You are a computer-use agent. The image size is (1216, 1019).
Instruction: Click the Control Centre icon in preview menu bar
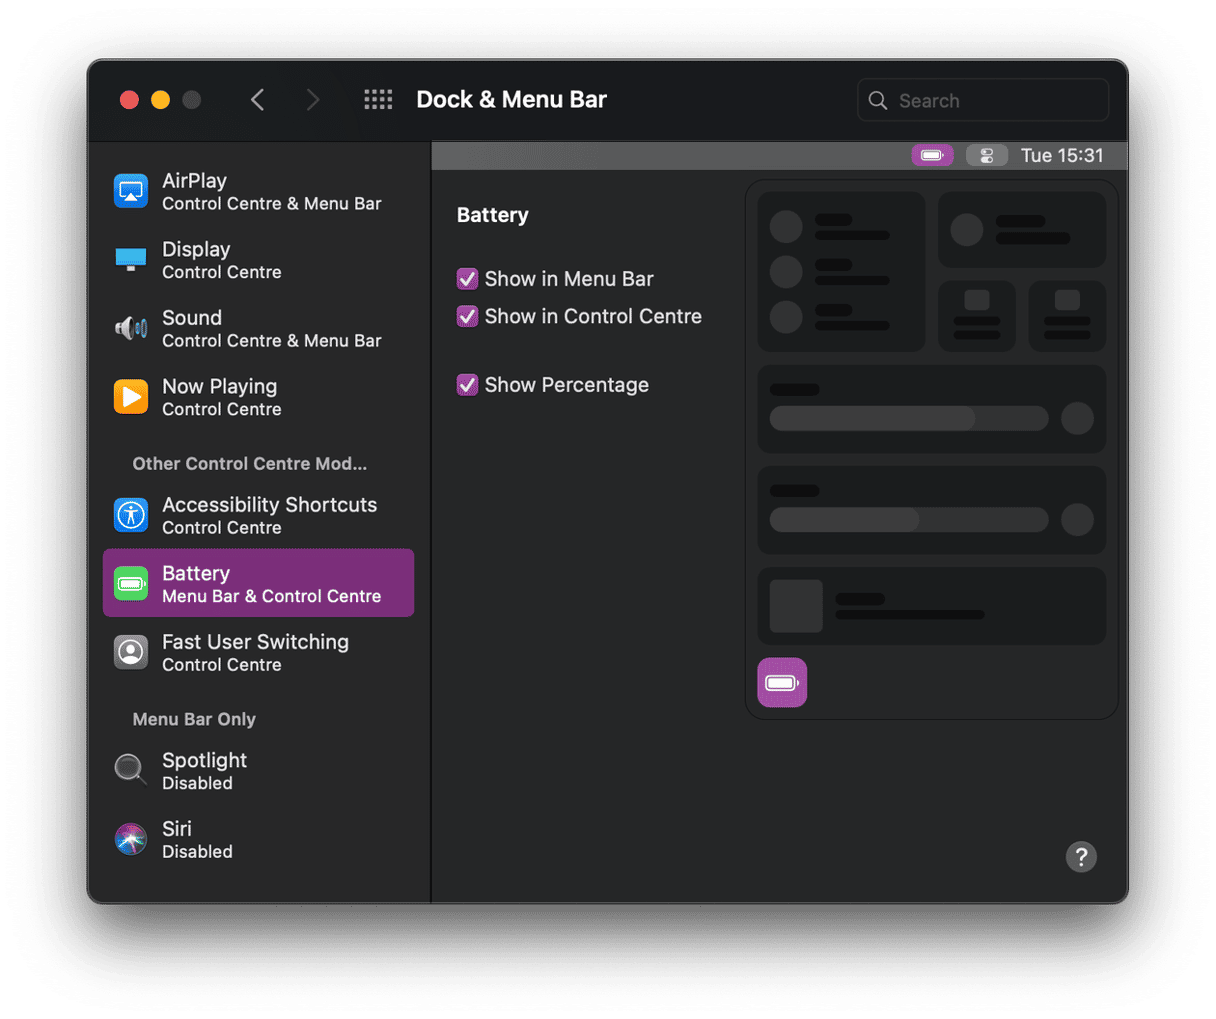(x=986, y=155)
